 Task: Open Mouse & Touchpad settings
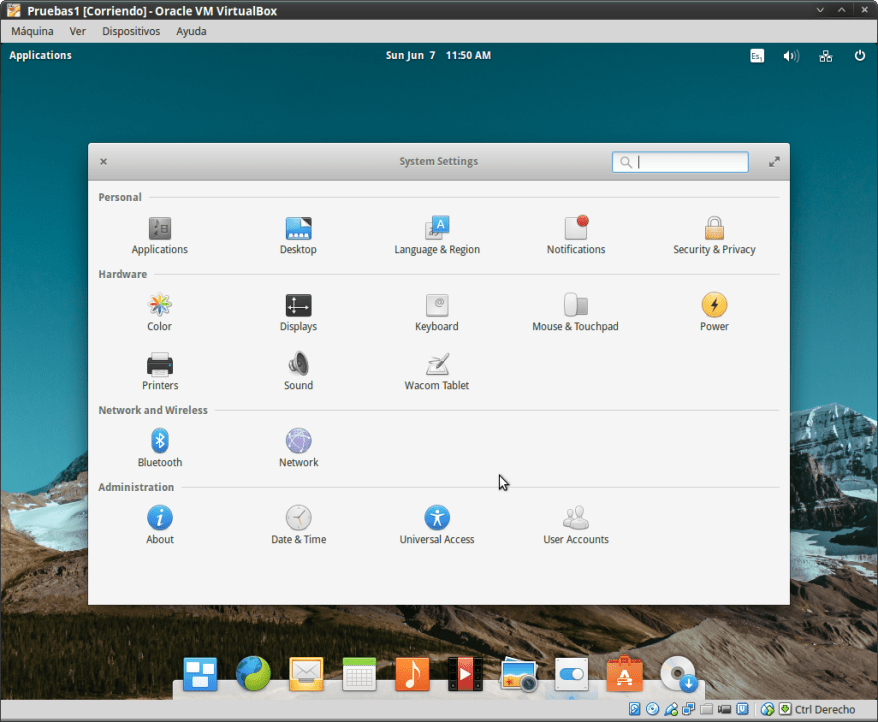(575, 311)
